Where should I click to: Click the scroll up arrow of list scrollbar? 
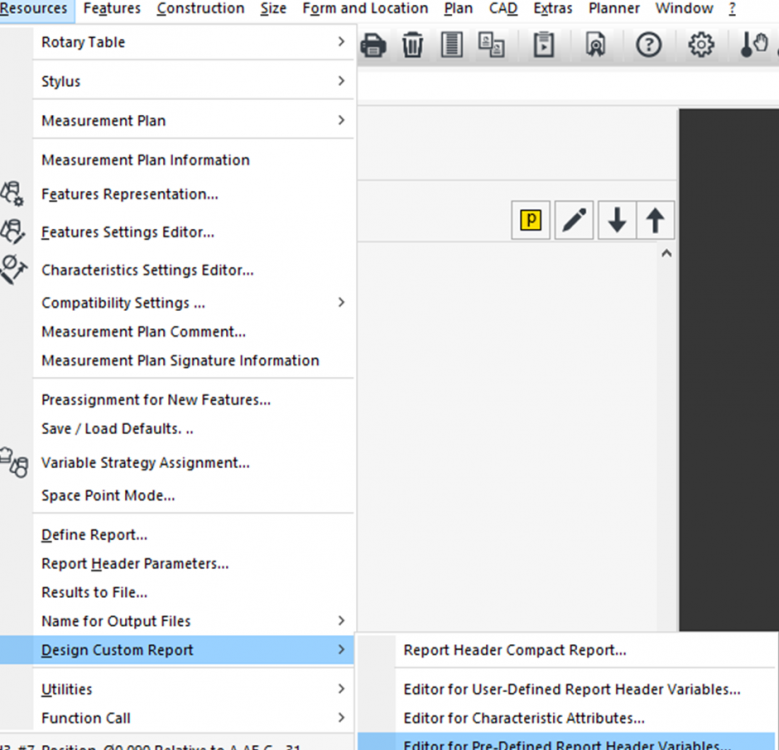(666, 254)
